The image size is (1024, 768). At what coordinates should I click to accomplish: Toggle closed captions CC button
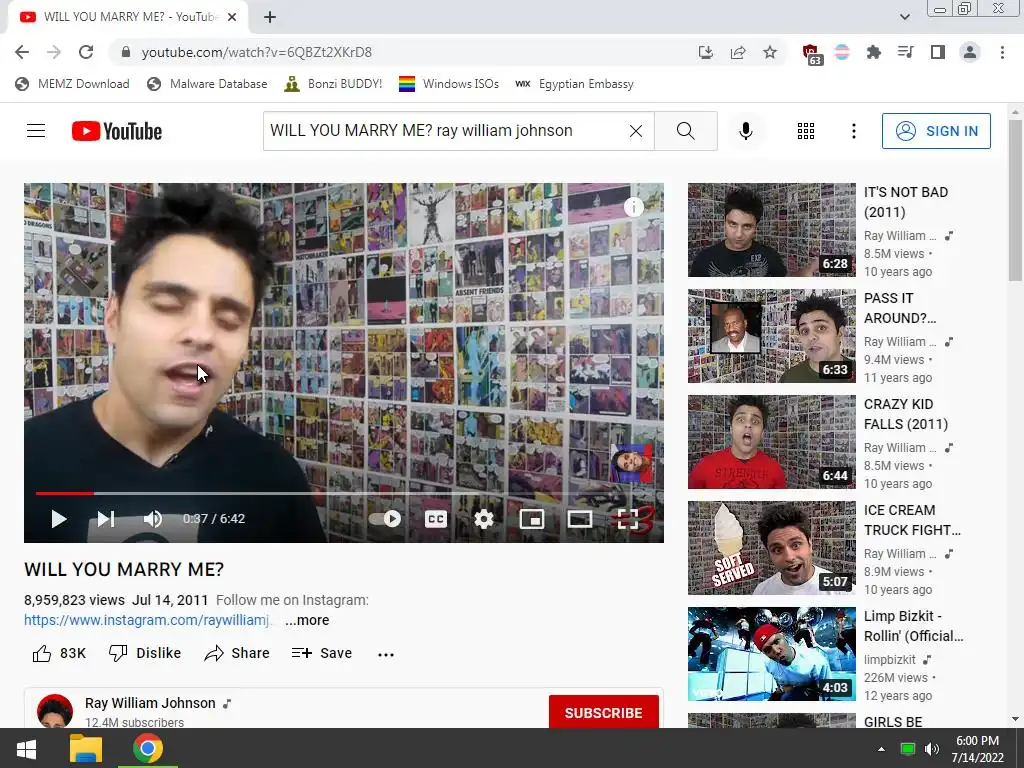(x=436, y=519)
